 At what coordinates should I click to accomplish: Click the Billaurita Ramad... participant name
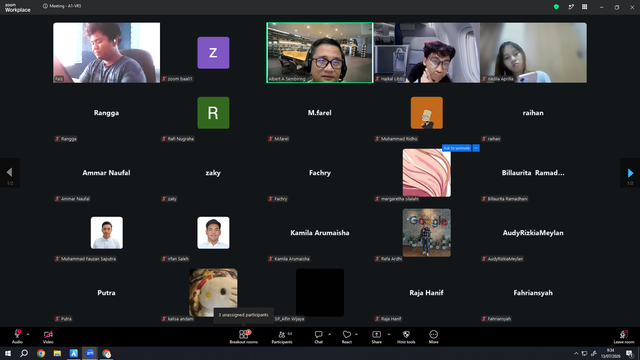coord(533,173)
